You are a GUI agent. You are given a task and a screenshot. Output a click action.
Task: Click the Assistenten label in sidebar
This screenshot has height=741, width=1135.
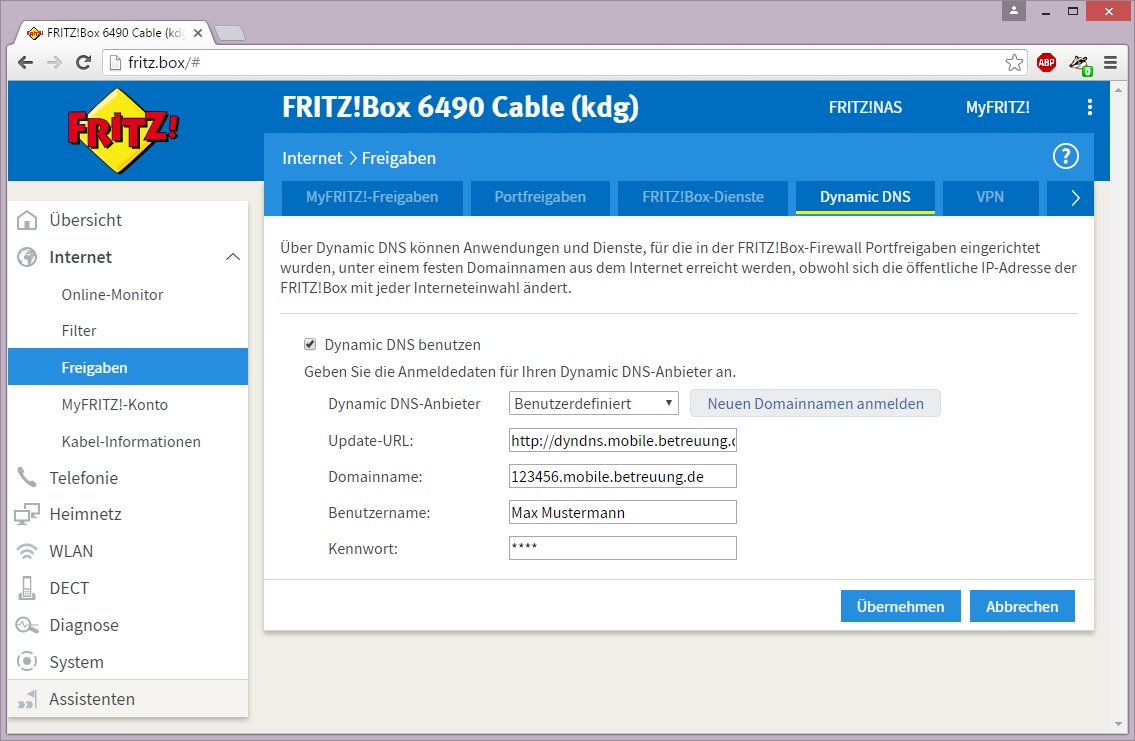92,699
